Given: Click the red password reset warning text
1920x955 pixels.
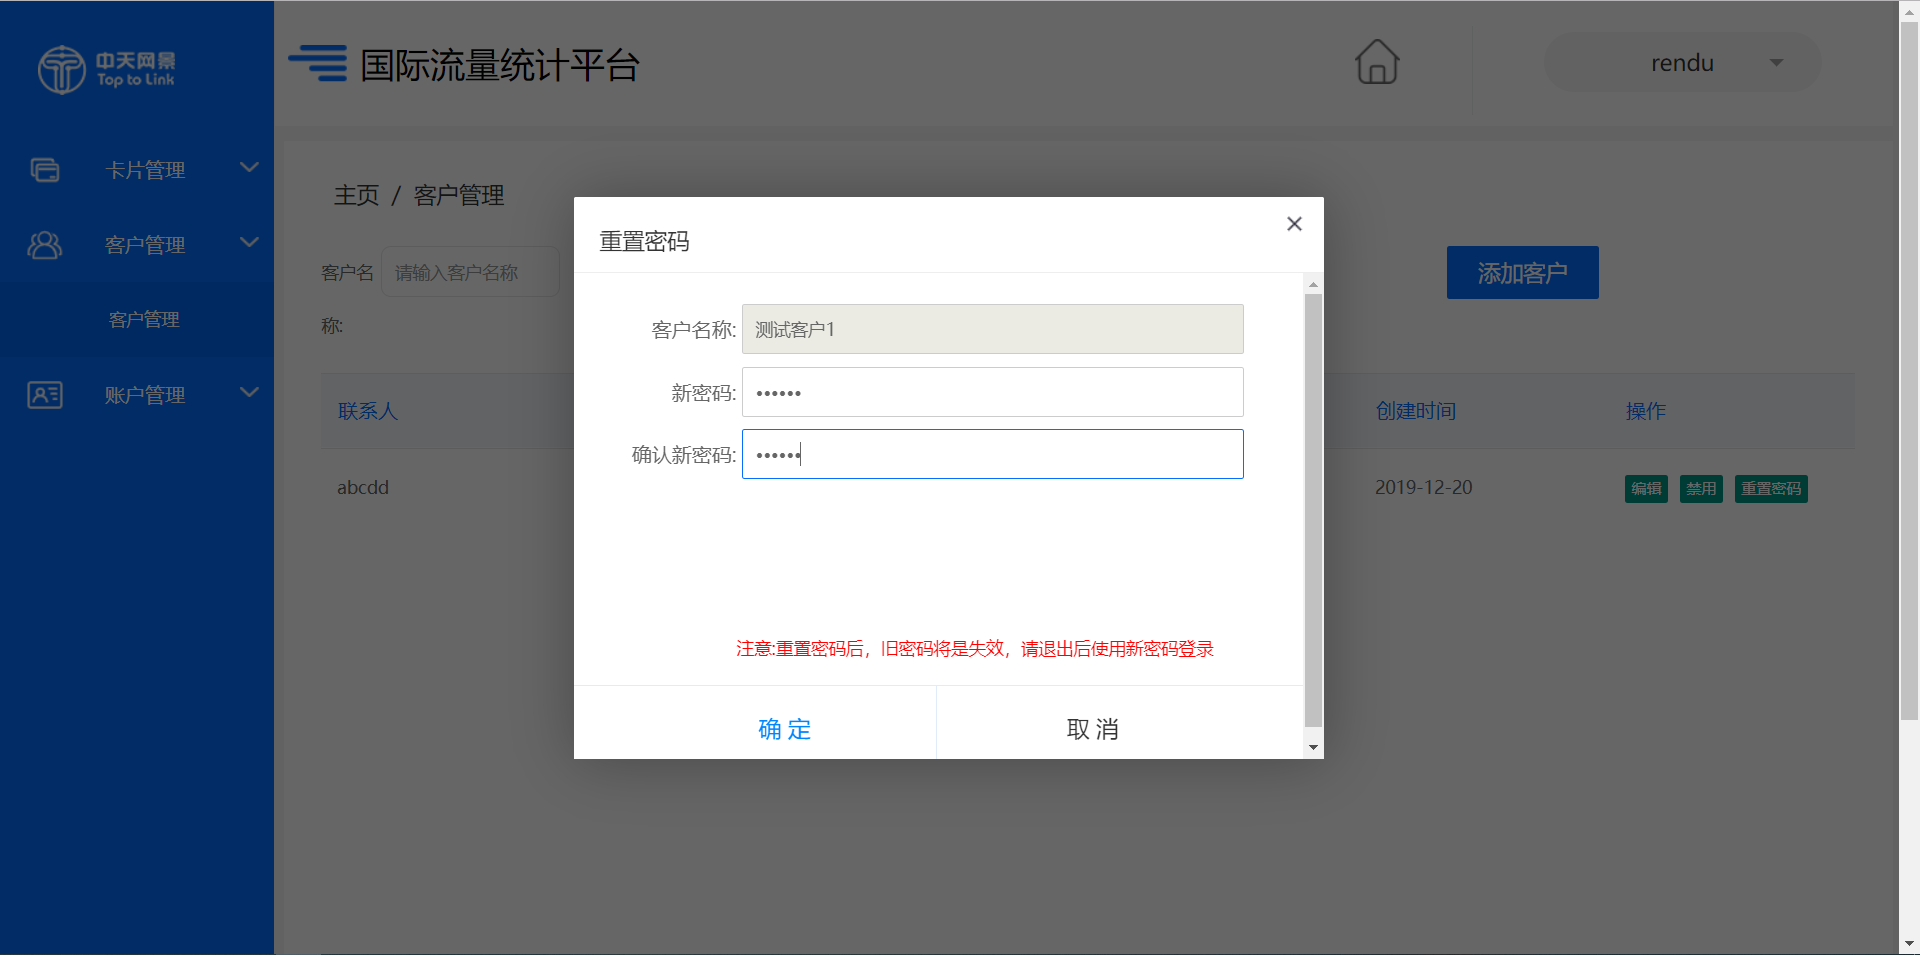Looking at the screenshot, I should pos(975,649).
